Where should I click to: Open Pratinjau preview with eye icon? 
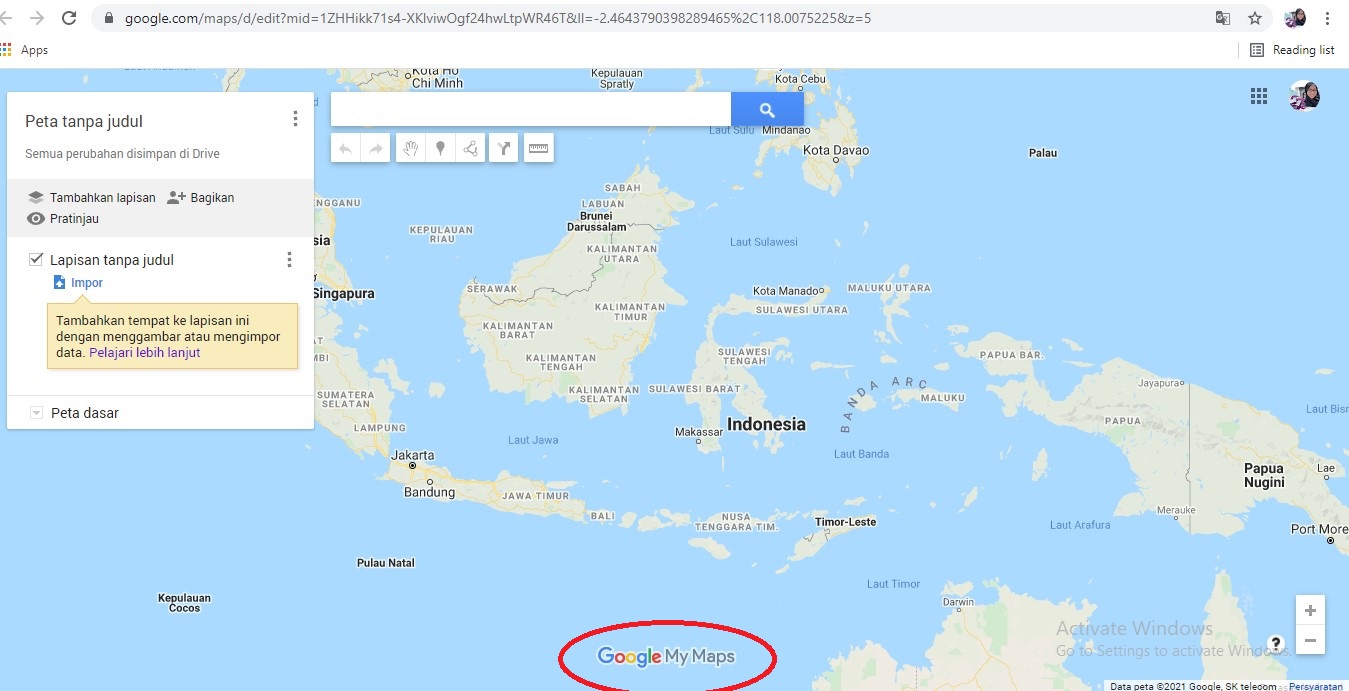[63, 218]
